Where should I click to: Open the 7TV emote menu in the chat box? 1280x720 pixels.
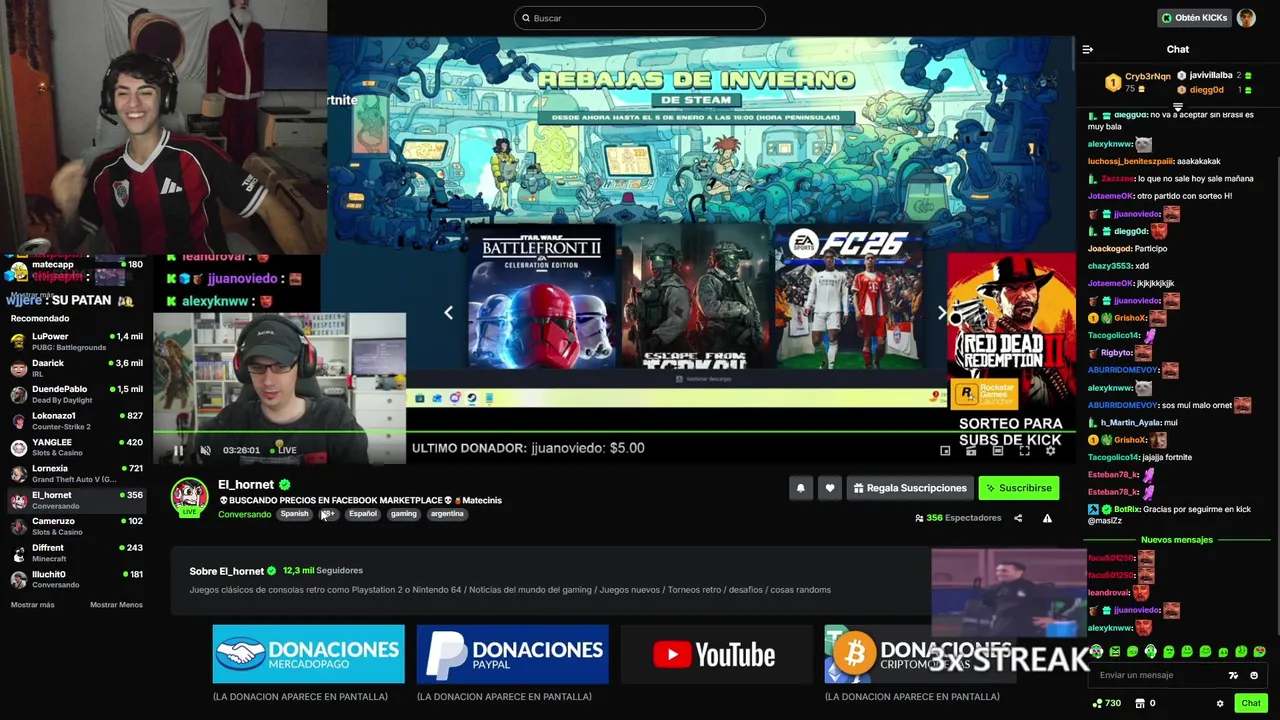(x=1233, y=675)
